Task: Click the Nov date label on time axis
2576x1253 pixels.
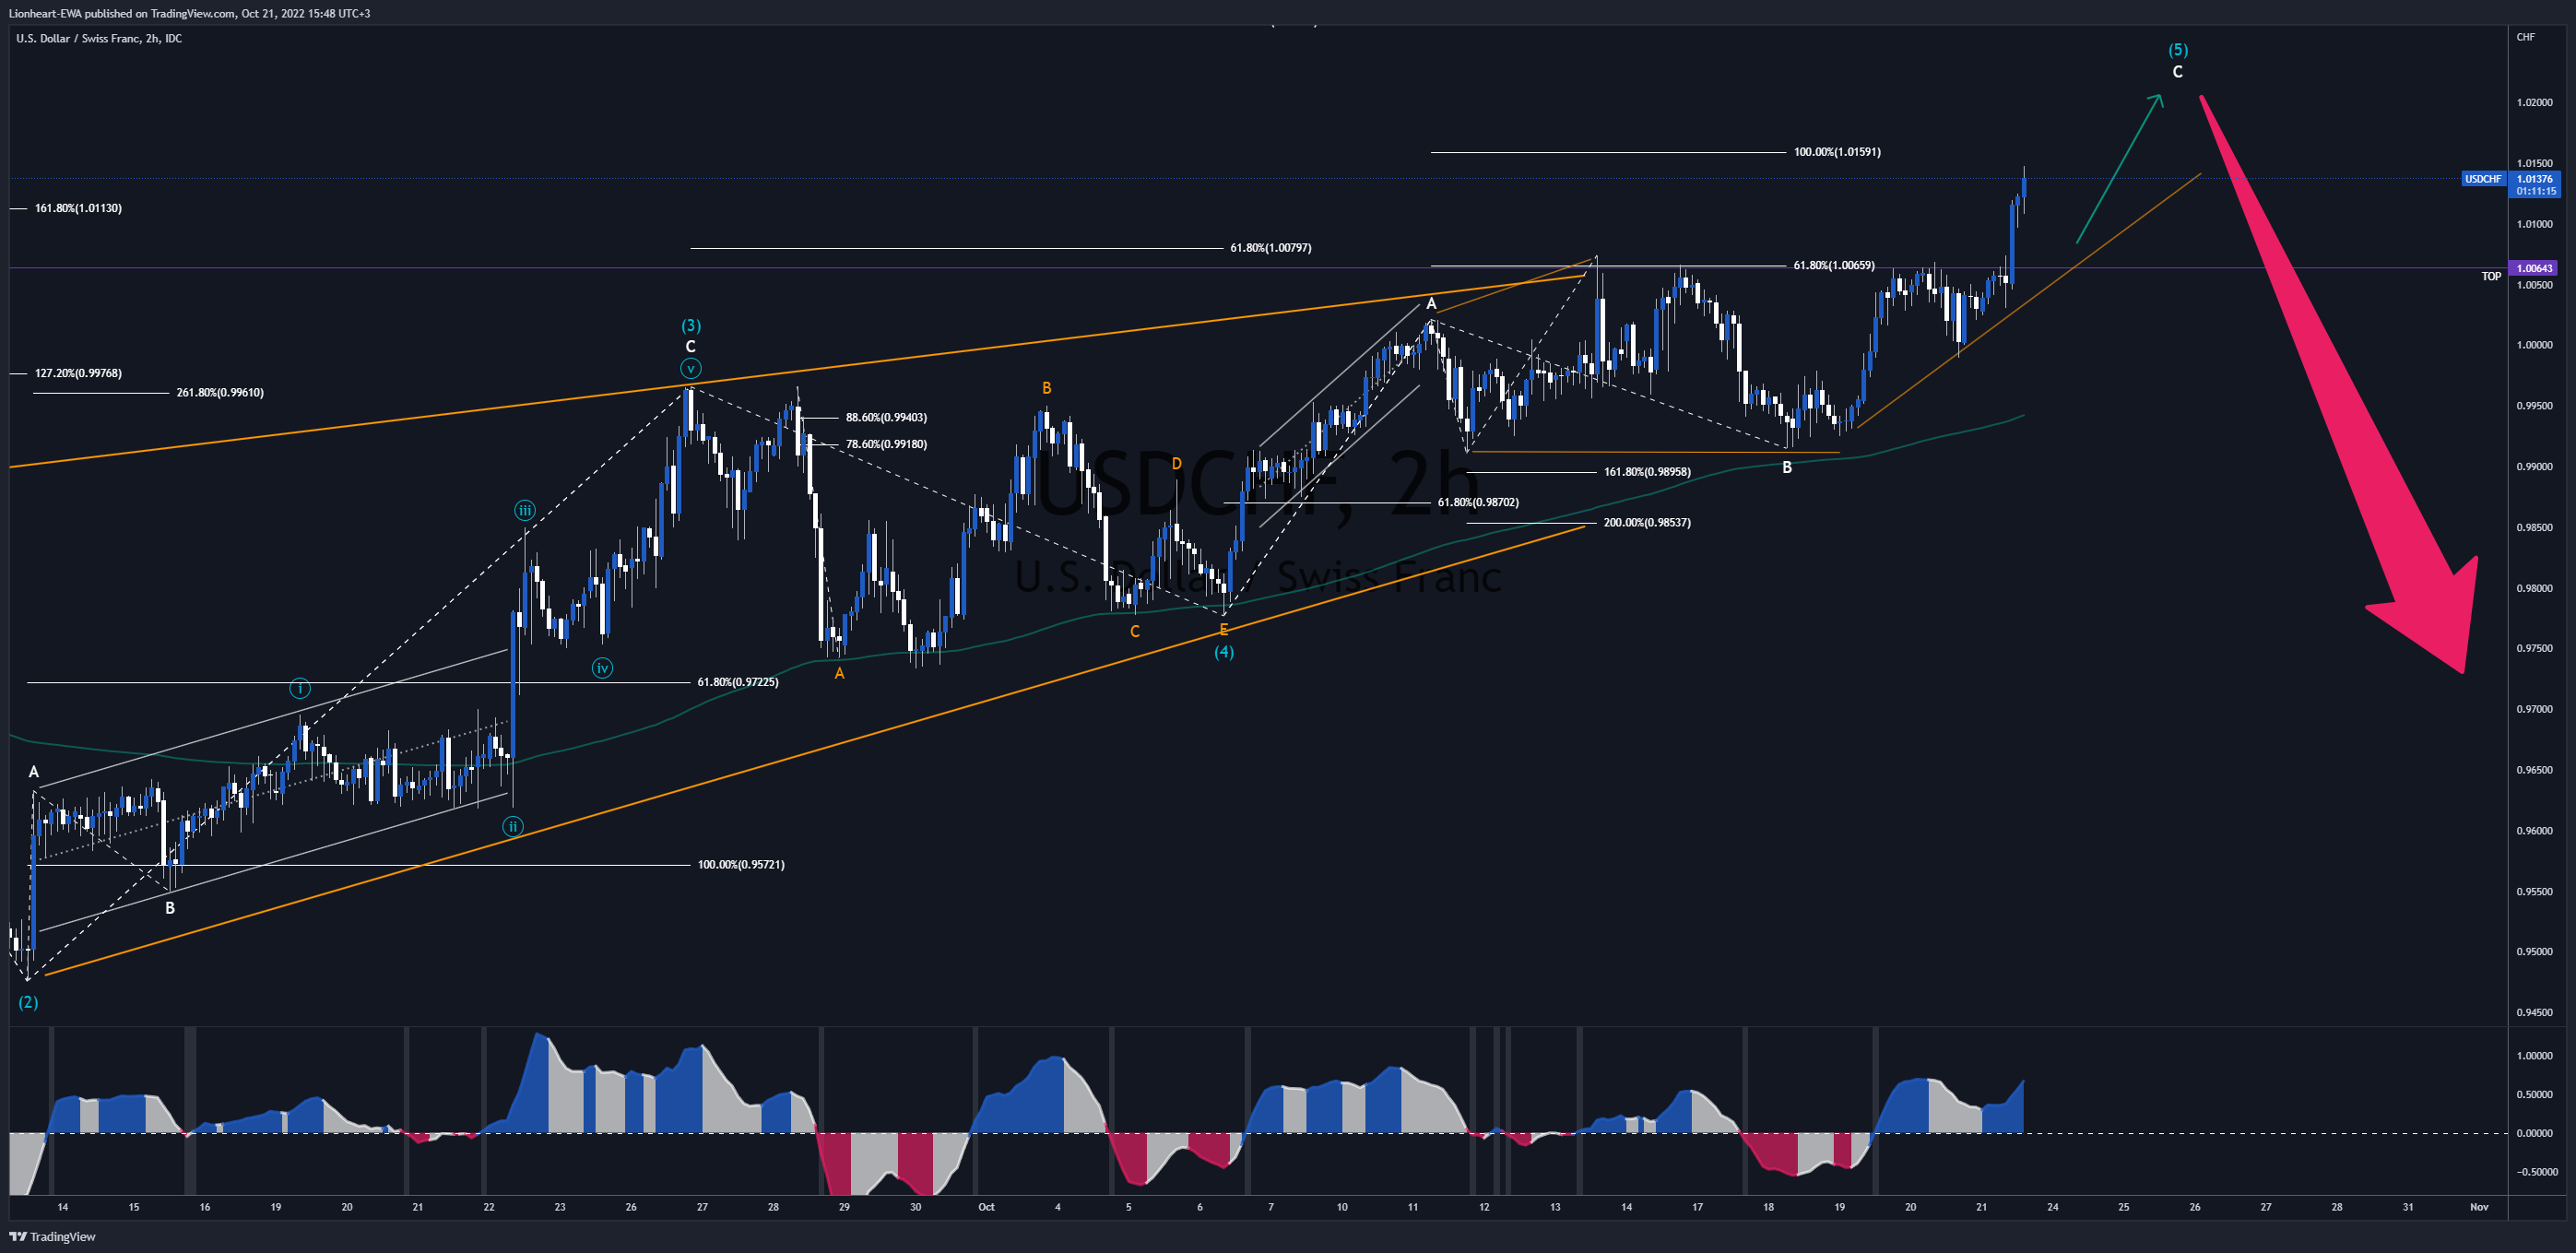Action: (2479, 1208)
